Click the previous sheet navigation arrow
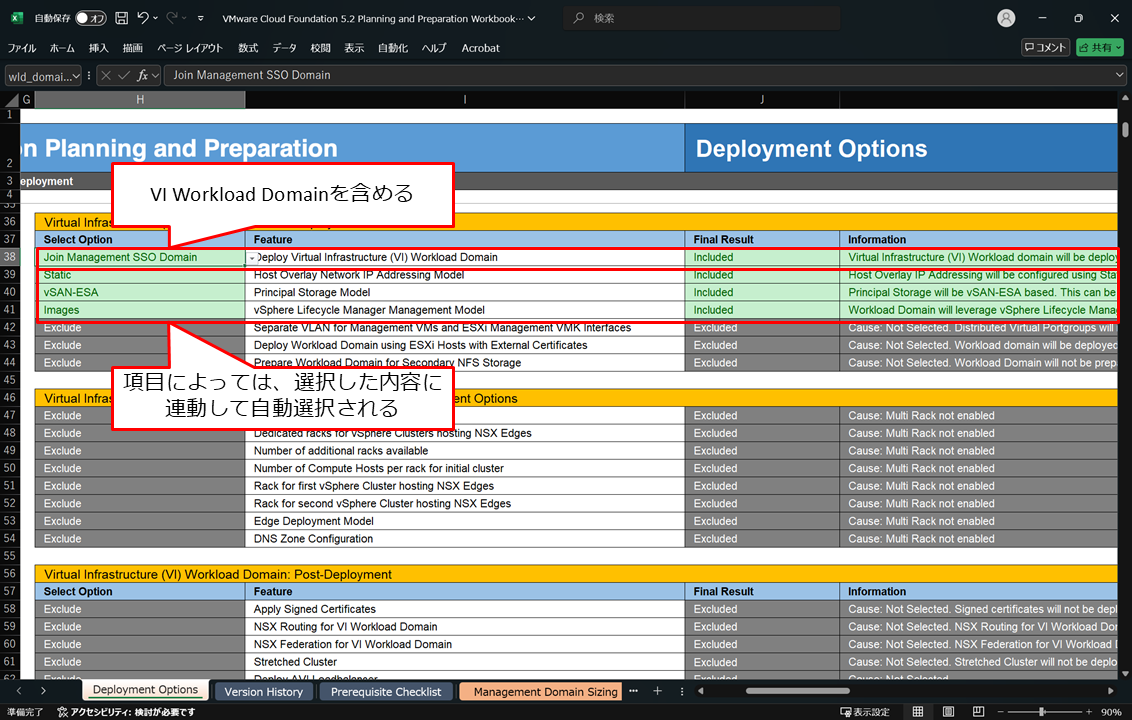Viewport: 1132px width, 720px height. pos(19,691)
